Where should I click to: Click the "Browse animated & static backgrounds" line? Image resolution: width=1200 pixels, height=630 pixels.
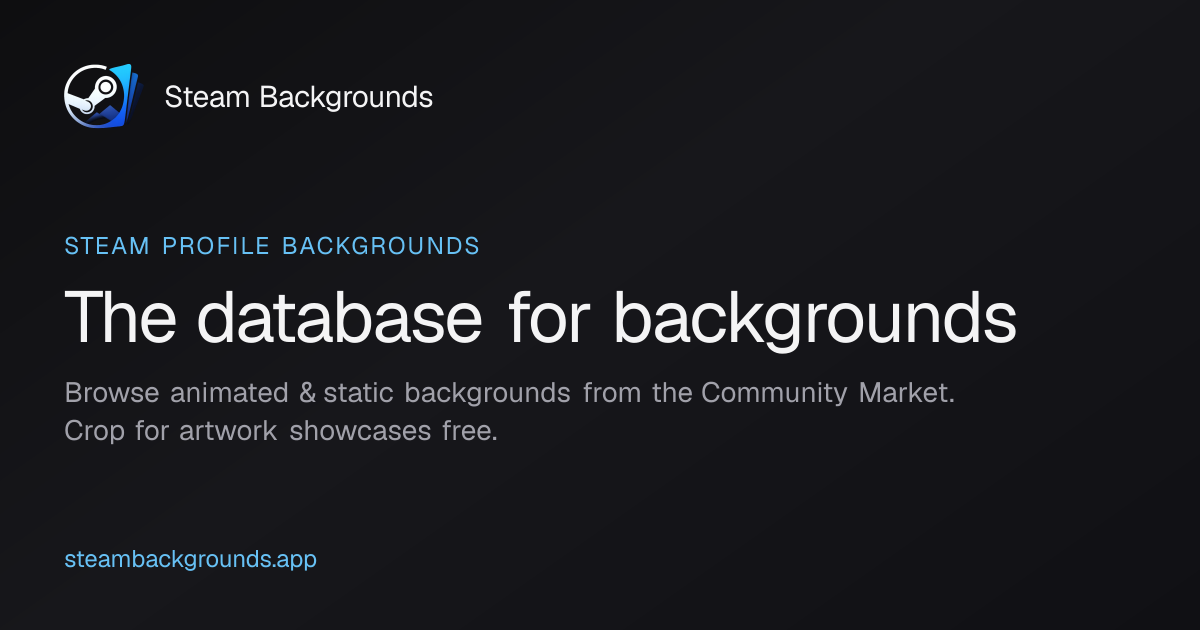pyautogui.click(x=510, y=393)
